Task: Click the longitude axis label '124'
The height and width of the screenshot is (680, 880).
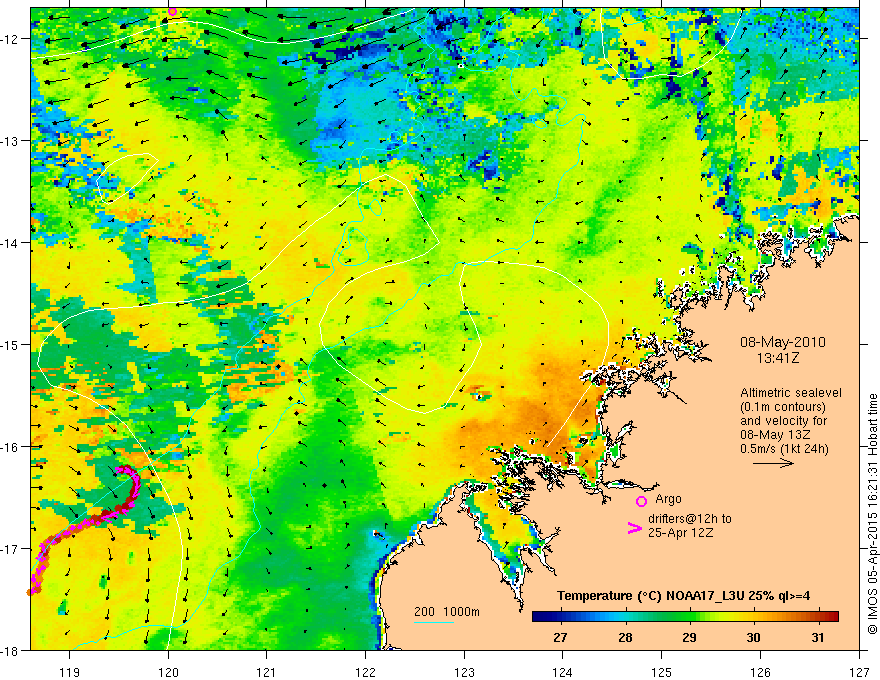Action: click(x=563, y=672)
